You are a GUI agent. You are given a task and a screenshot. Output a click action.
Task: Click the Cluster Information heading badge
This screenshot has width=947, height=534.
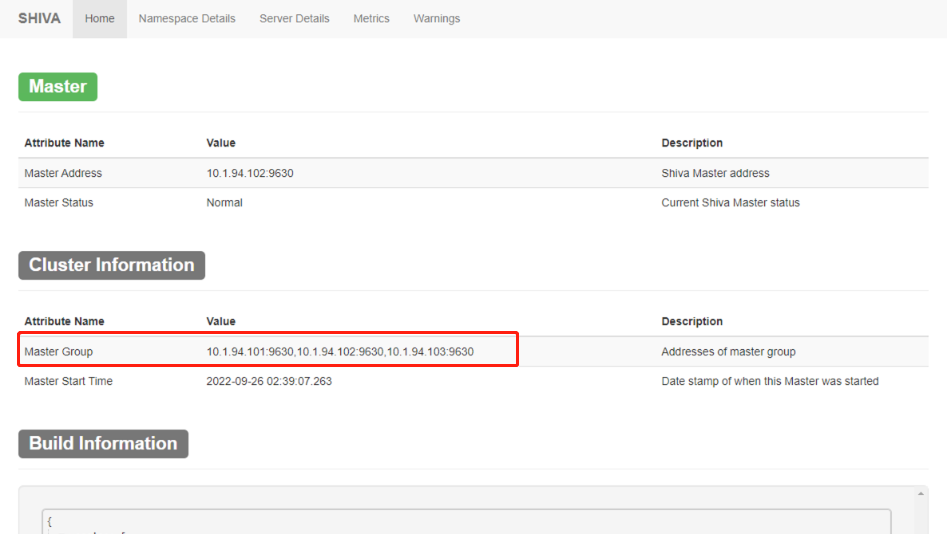[x=111, y=265]
